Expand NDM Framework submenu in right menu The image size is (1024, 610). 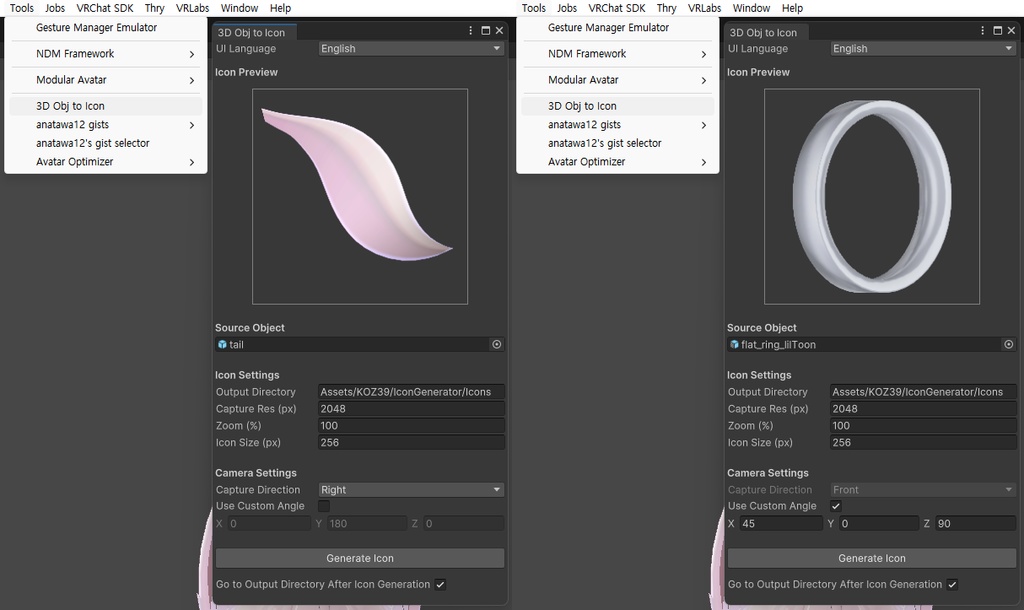(x=618, y=54)
